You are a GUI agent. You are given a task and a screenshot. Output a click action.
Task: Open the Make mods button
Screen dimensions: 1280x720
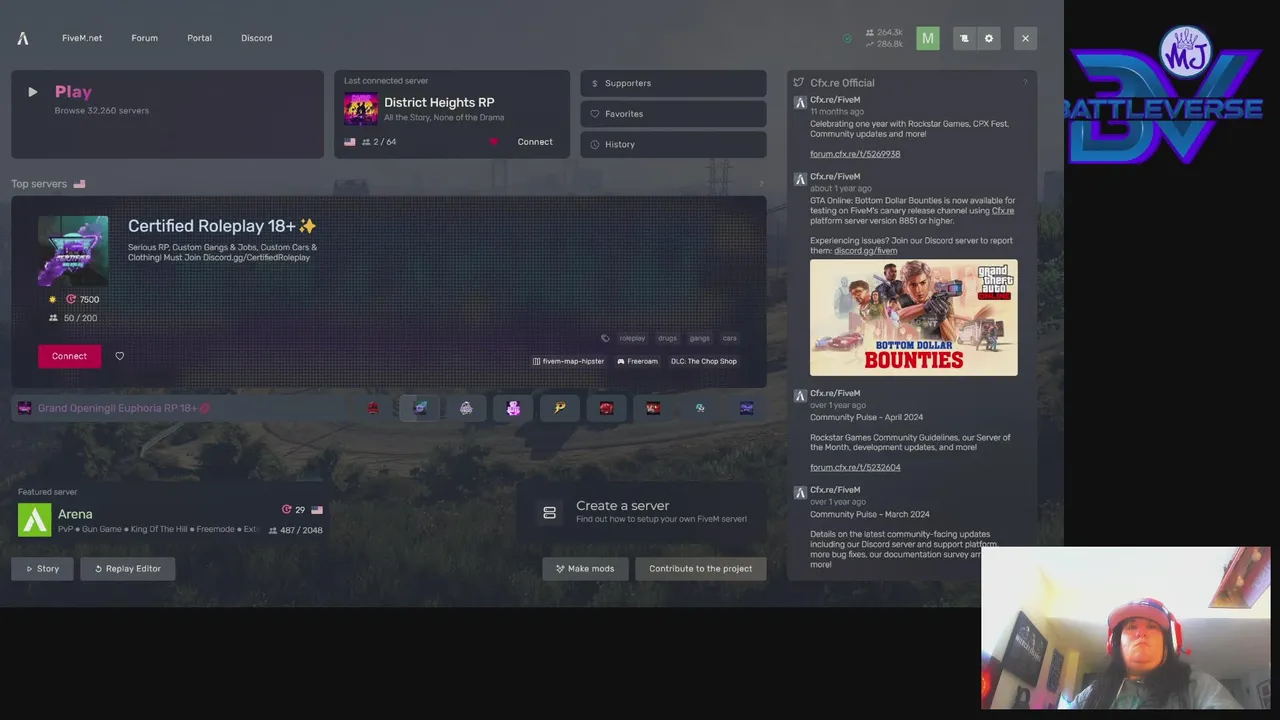click(x=585, y=568)
